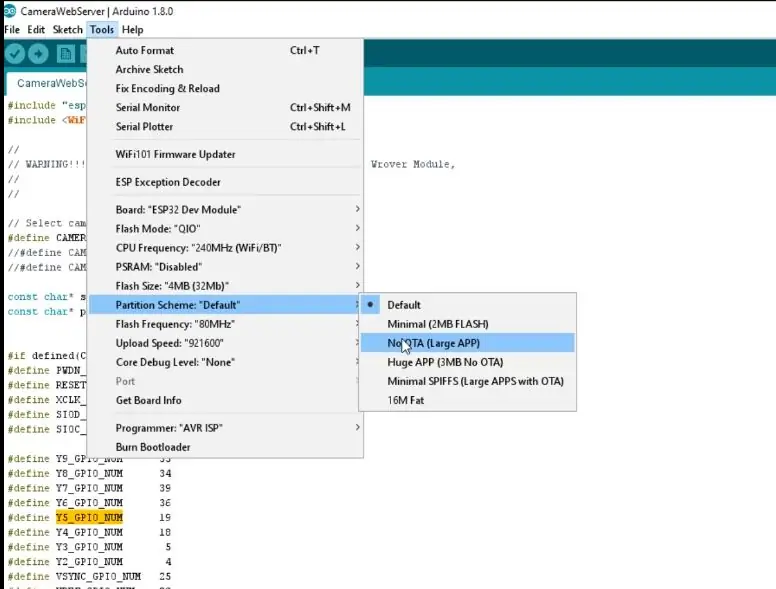Launch WiFi101 Firmware Updater
Screen dimensions: 776x589
pyautogui.click(x=225, y=154)
